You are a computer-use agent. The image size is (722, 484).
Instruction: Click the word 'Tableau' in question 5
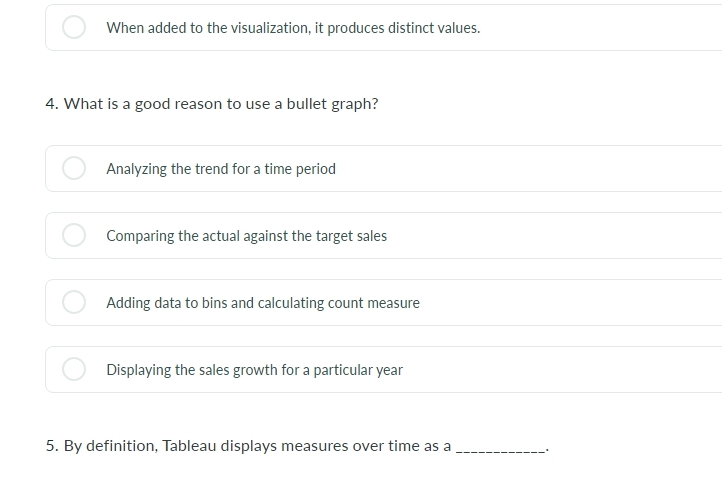click(189, 446)
